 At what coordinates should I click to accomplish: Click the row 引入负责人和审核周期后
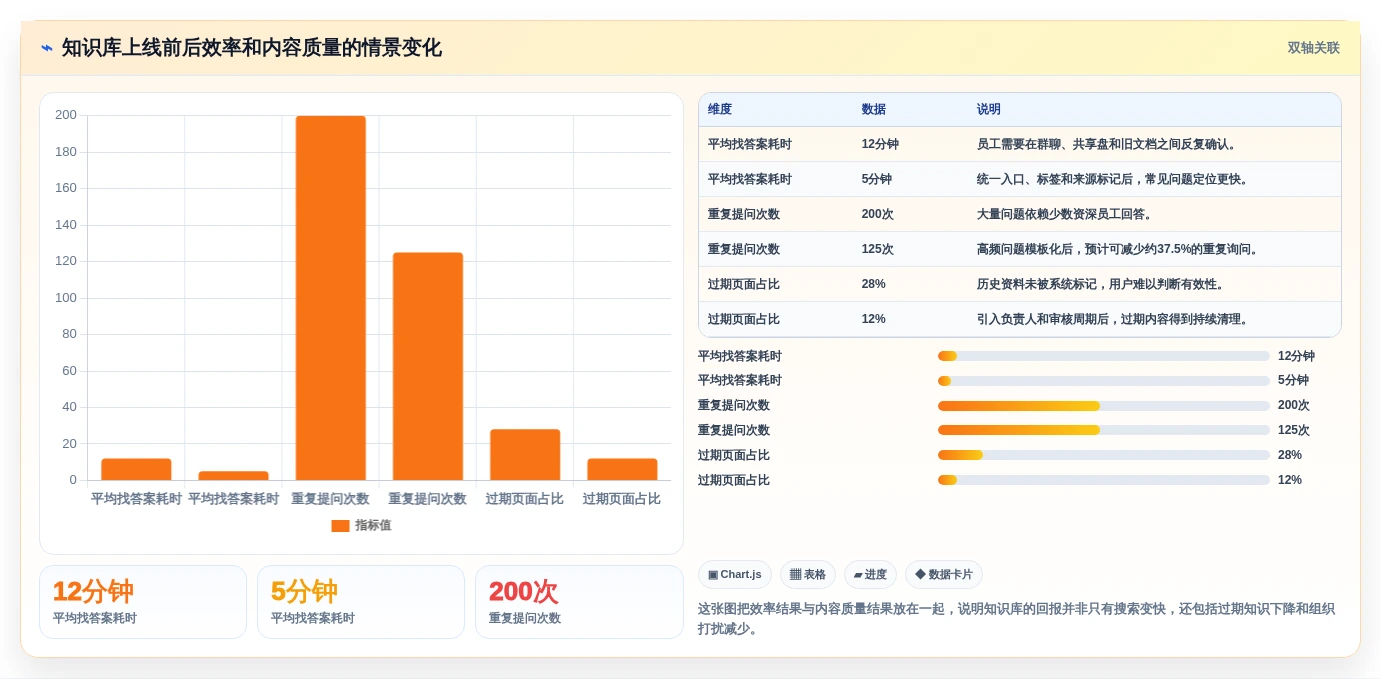pos(1020,319)
